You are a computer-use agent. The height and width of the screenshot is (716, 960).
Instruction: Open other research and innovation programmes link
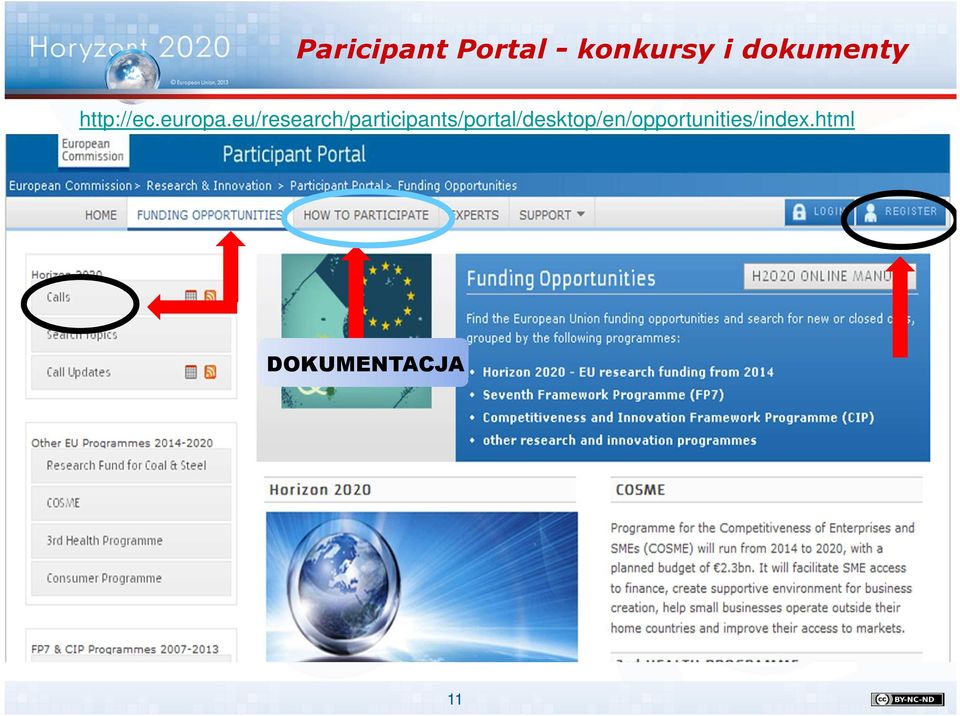click(x=619, y=440)
